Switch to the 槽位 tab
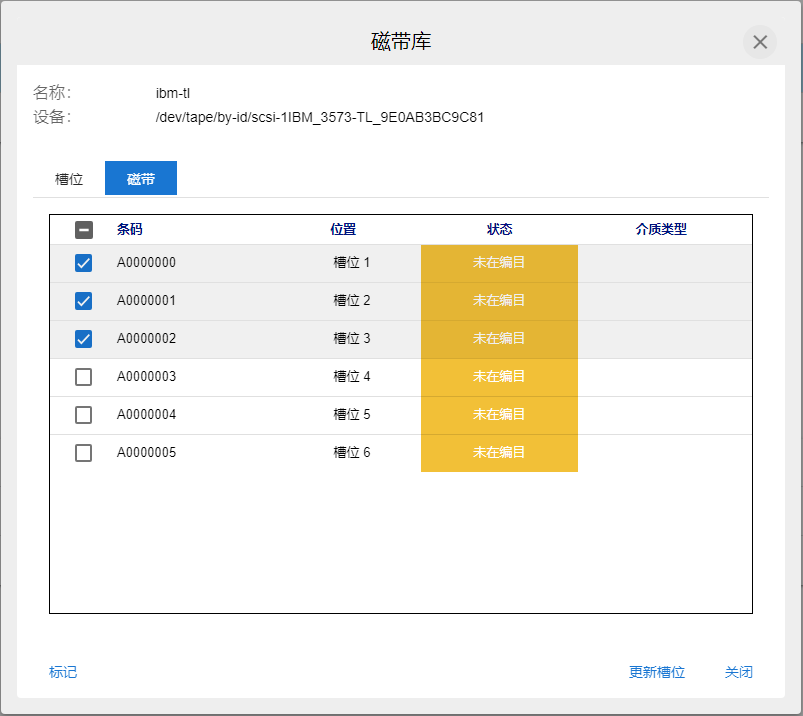Viewport: 803px width, 716px height. [69, 179]
